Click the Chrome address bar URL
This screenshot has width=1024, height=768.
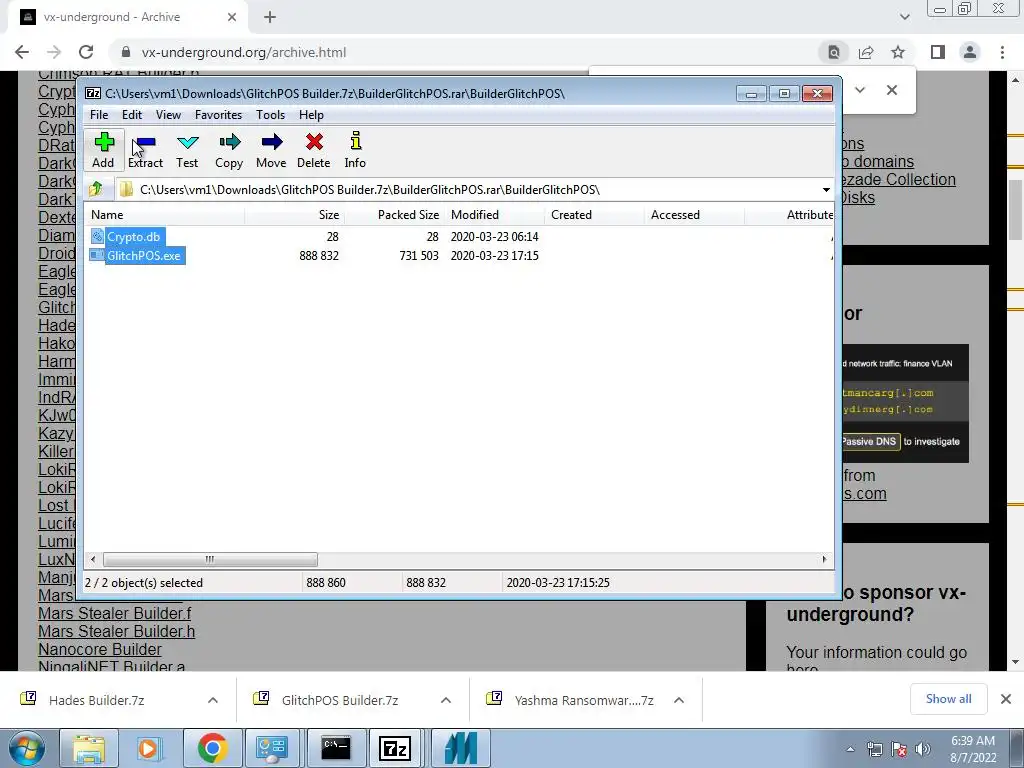244,52
